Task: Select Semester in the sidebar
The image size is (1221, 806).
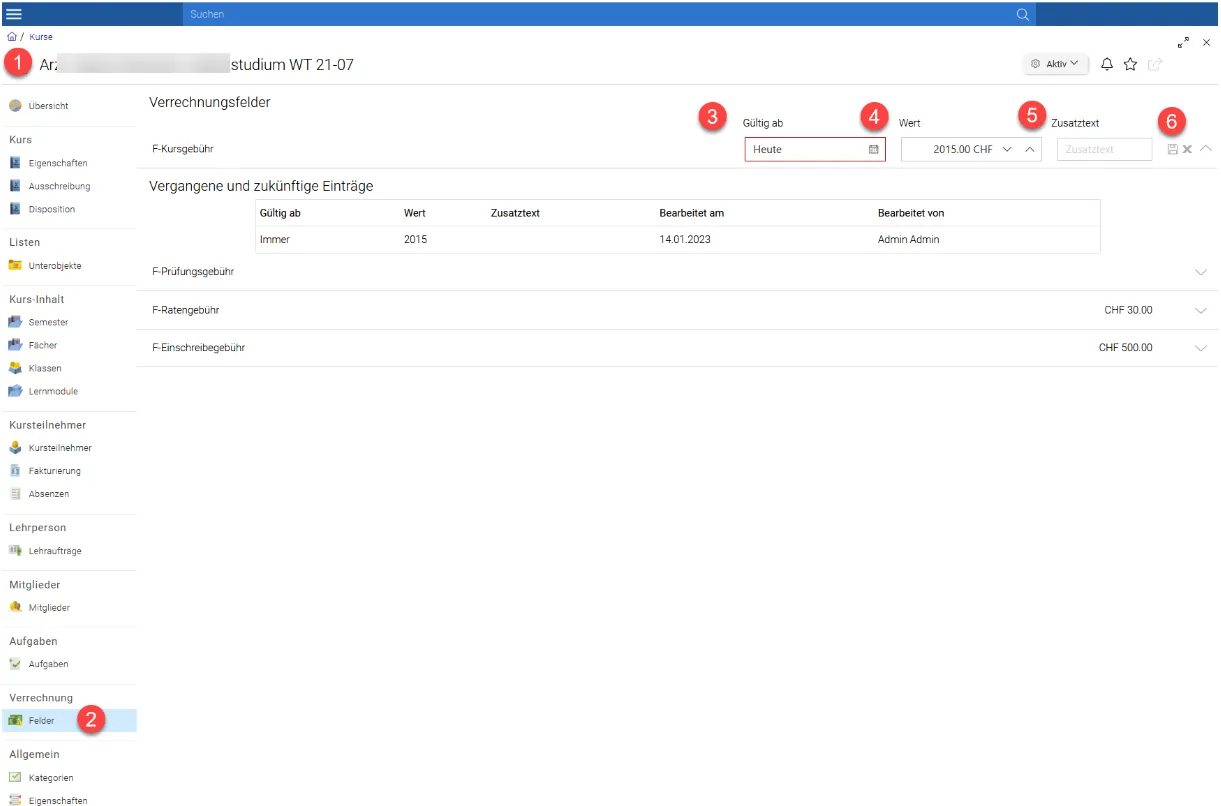Action: 49,322
